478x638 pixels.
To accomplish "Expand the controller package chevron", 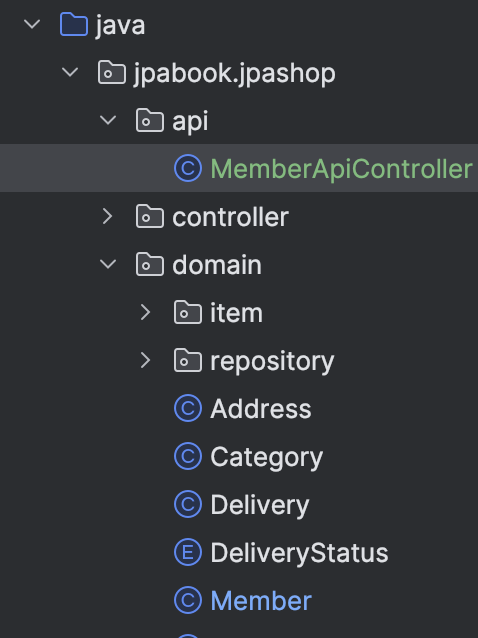I will [107, 216].
